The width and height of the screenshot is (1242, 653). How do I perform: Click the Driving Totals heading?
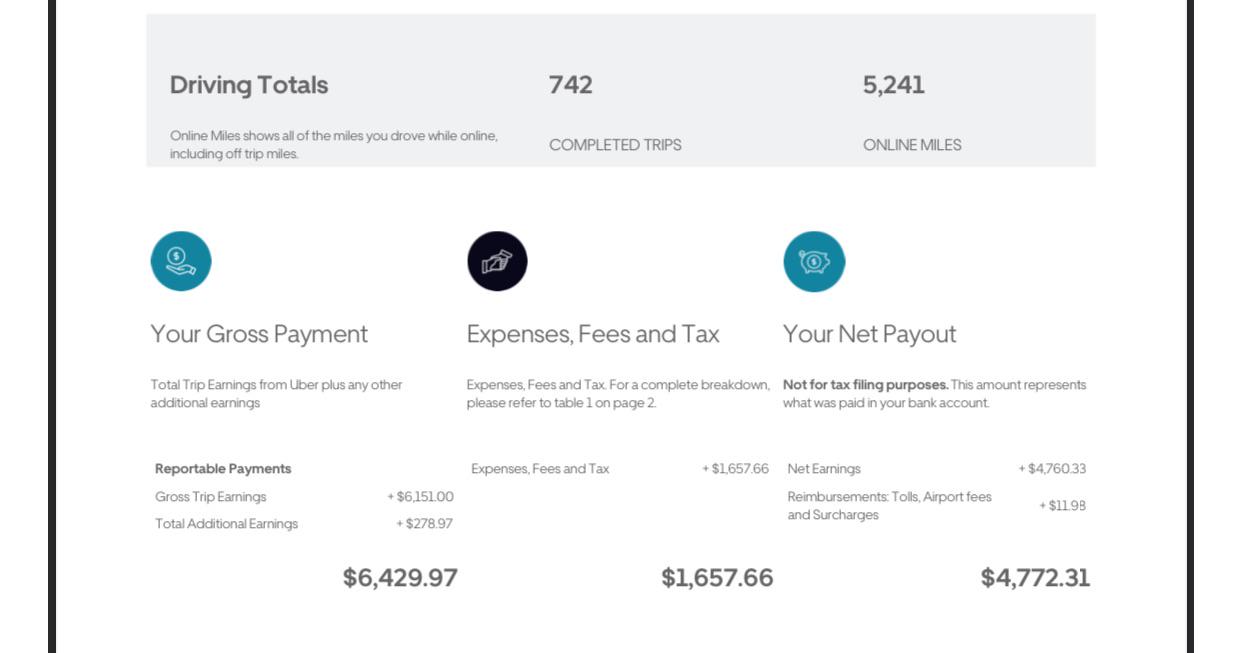249,85
